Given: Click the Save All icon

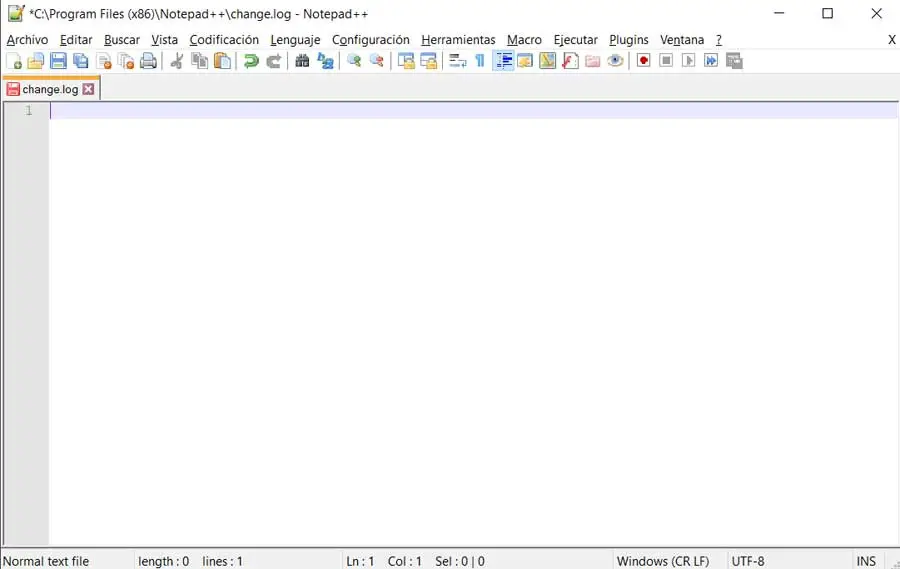Looking at the screenshot, I should coord(81,61).
